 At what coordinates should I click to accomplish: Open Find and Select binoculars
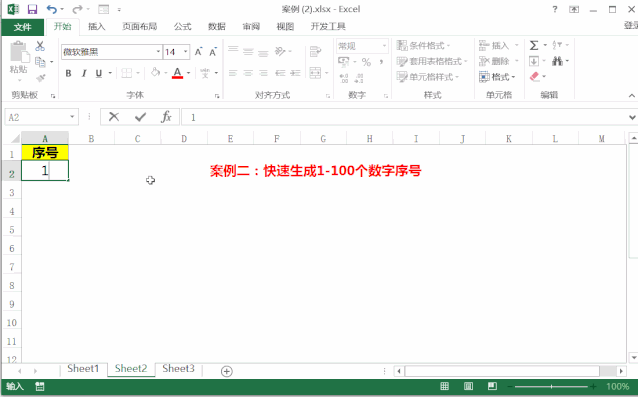pyautogui.click(x=557, y=61)
